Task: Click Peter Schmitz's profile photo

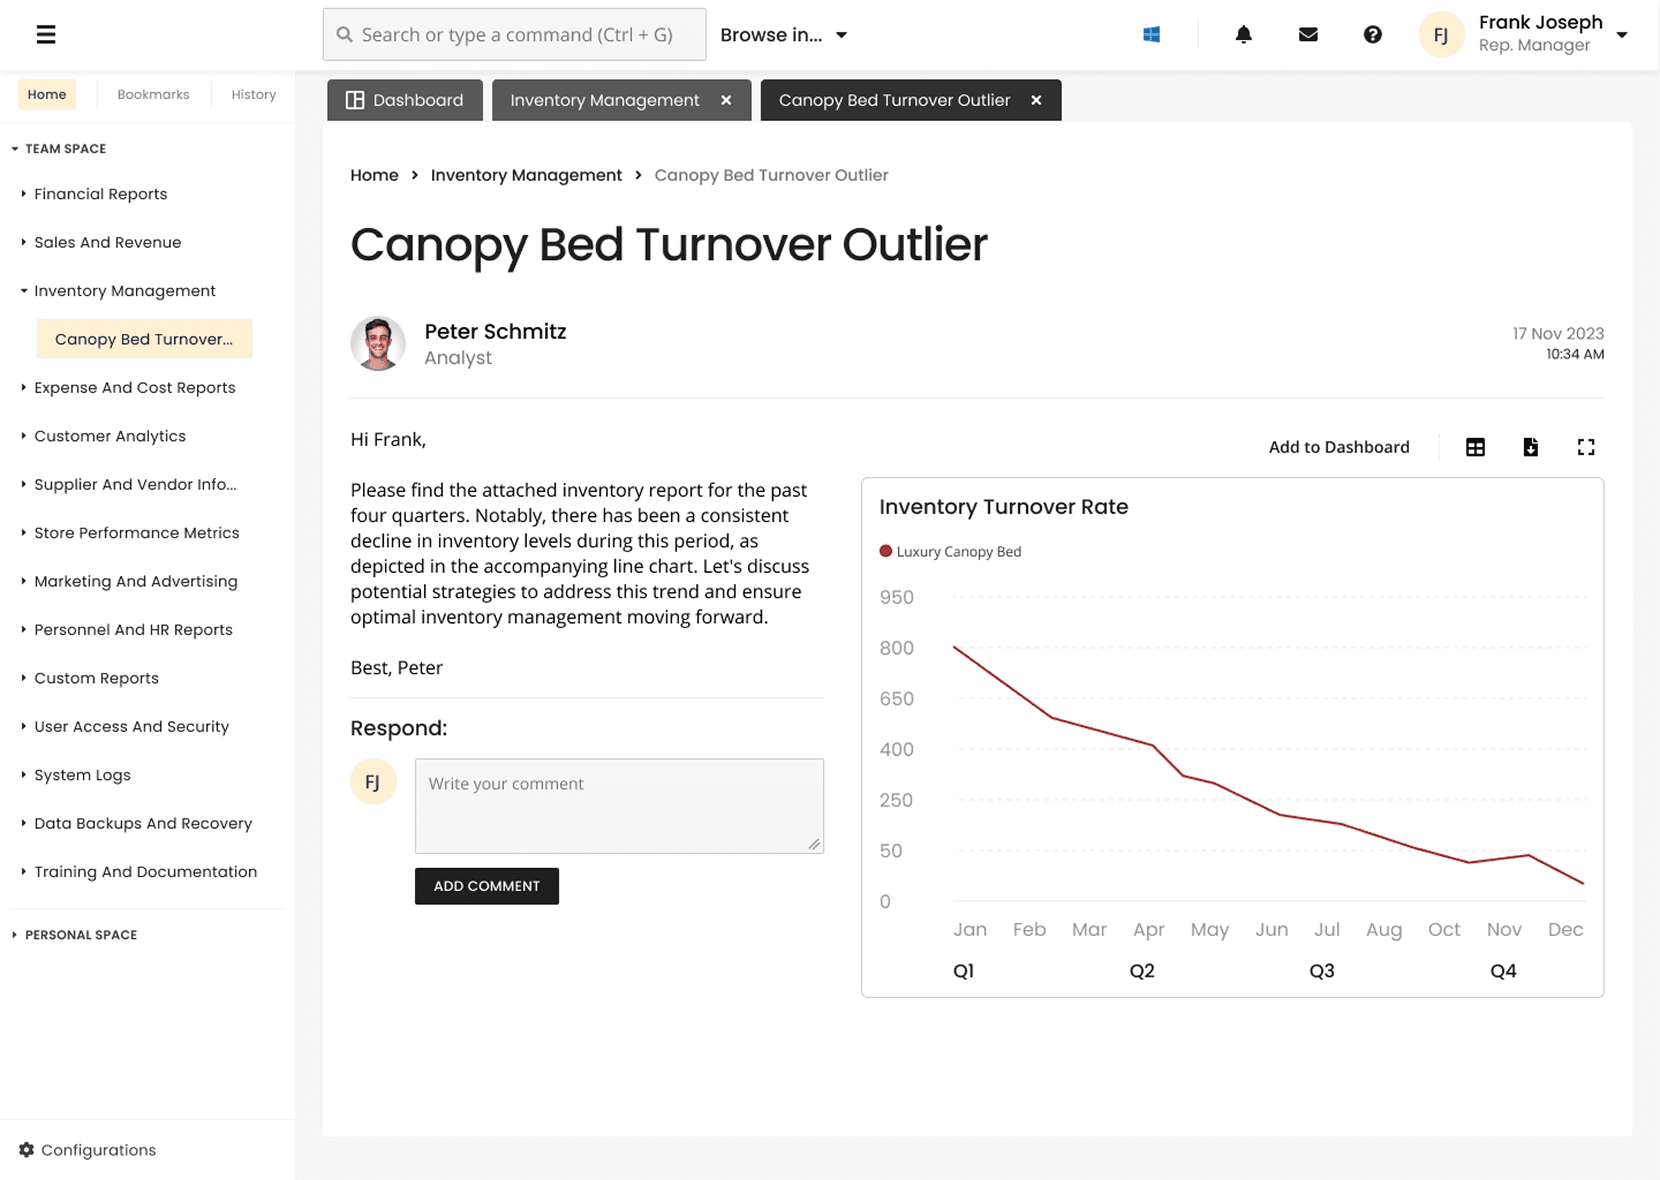Action: (378, 344)
